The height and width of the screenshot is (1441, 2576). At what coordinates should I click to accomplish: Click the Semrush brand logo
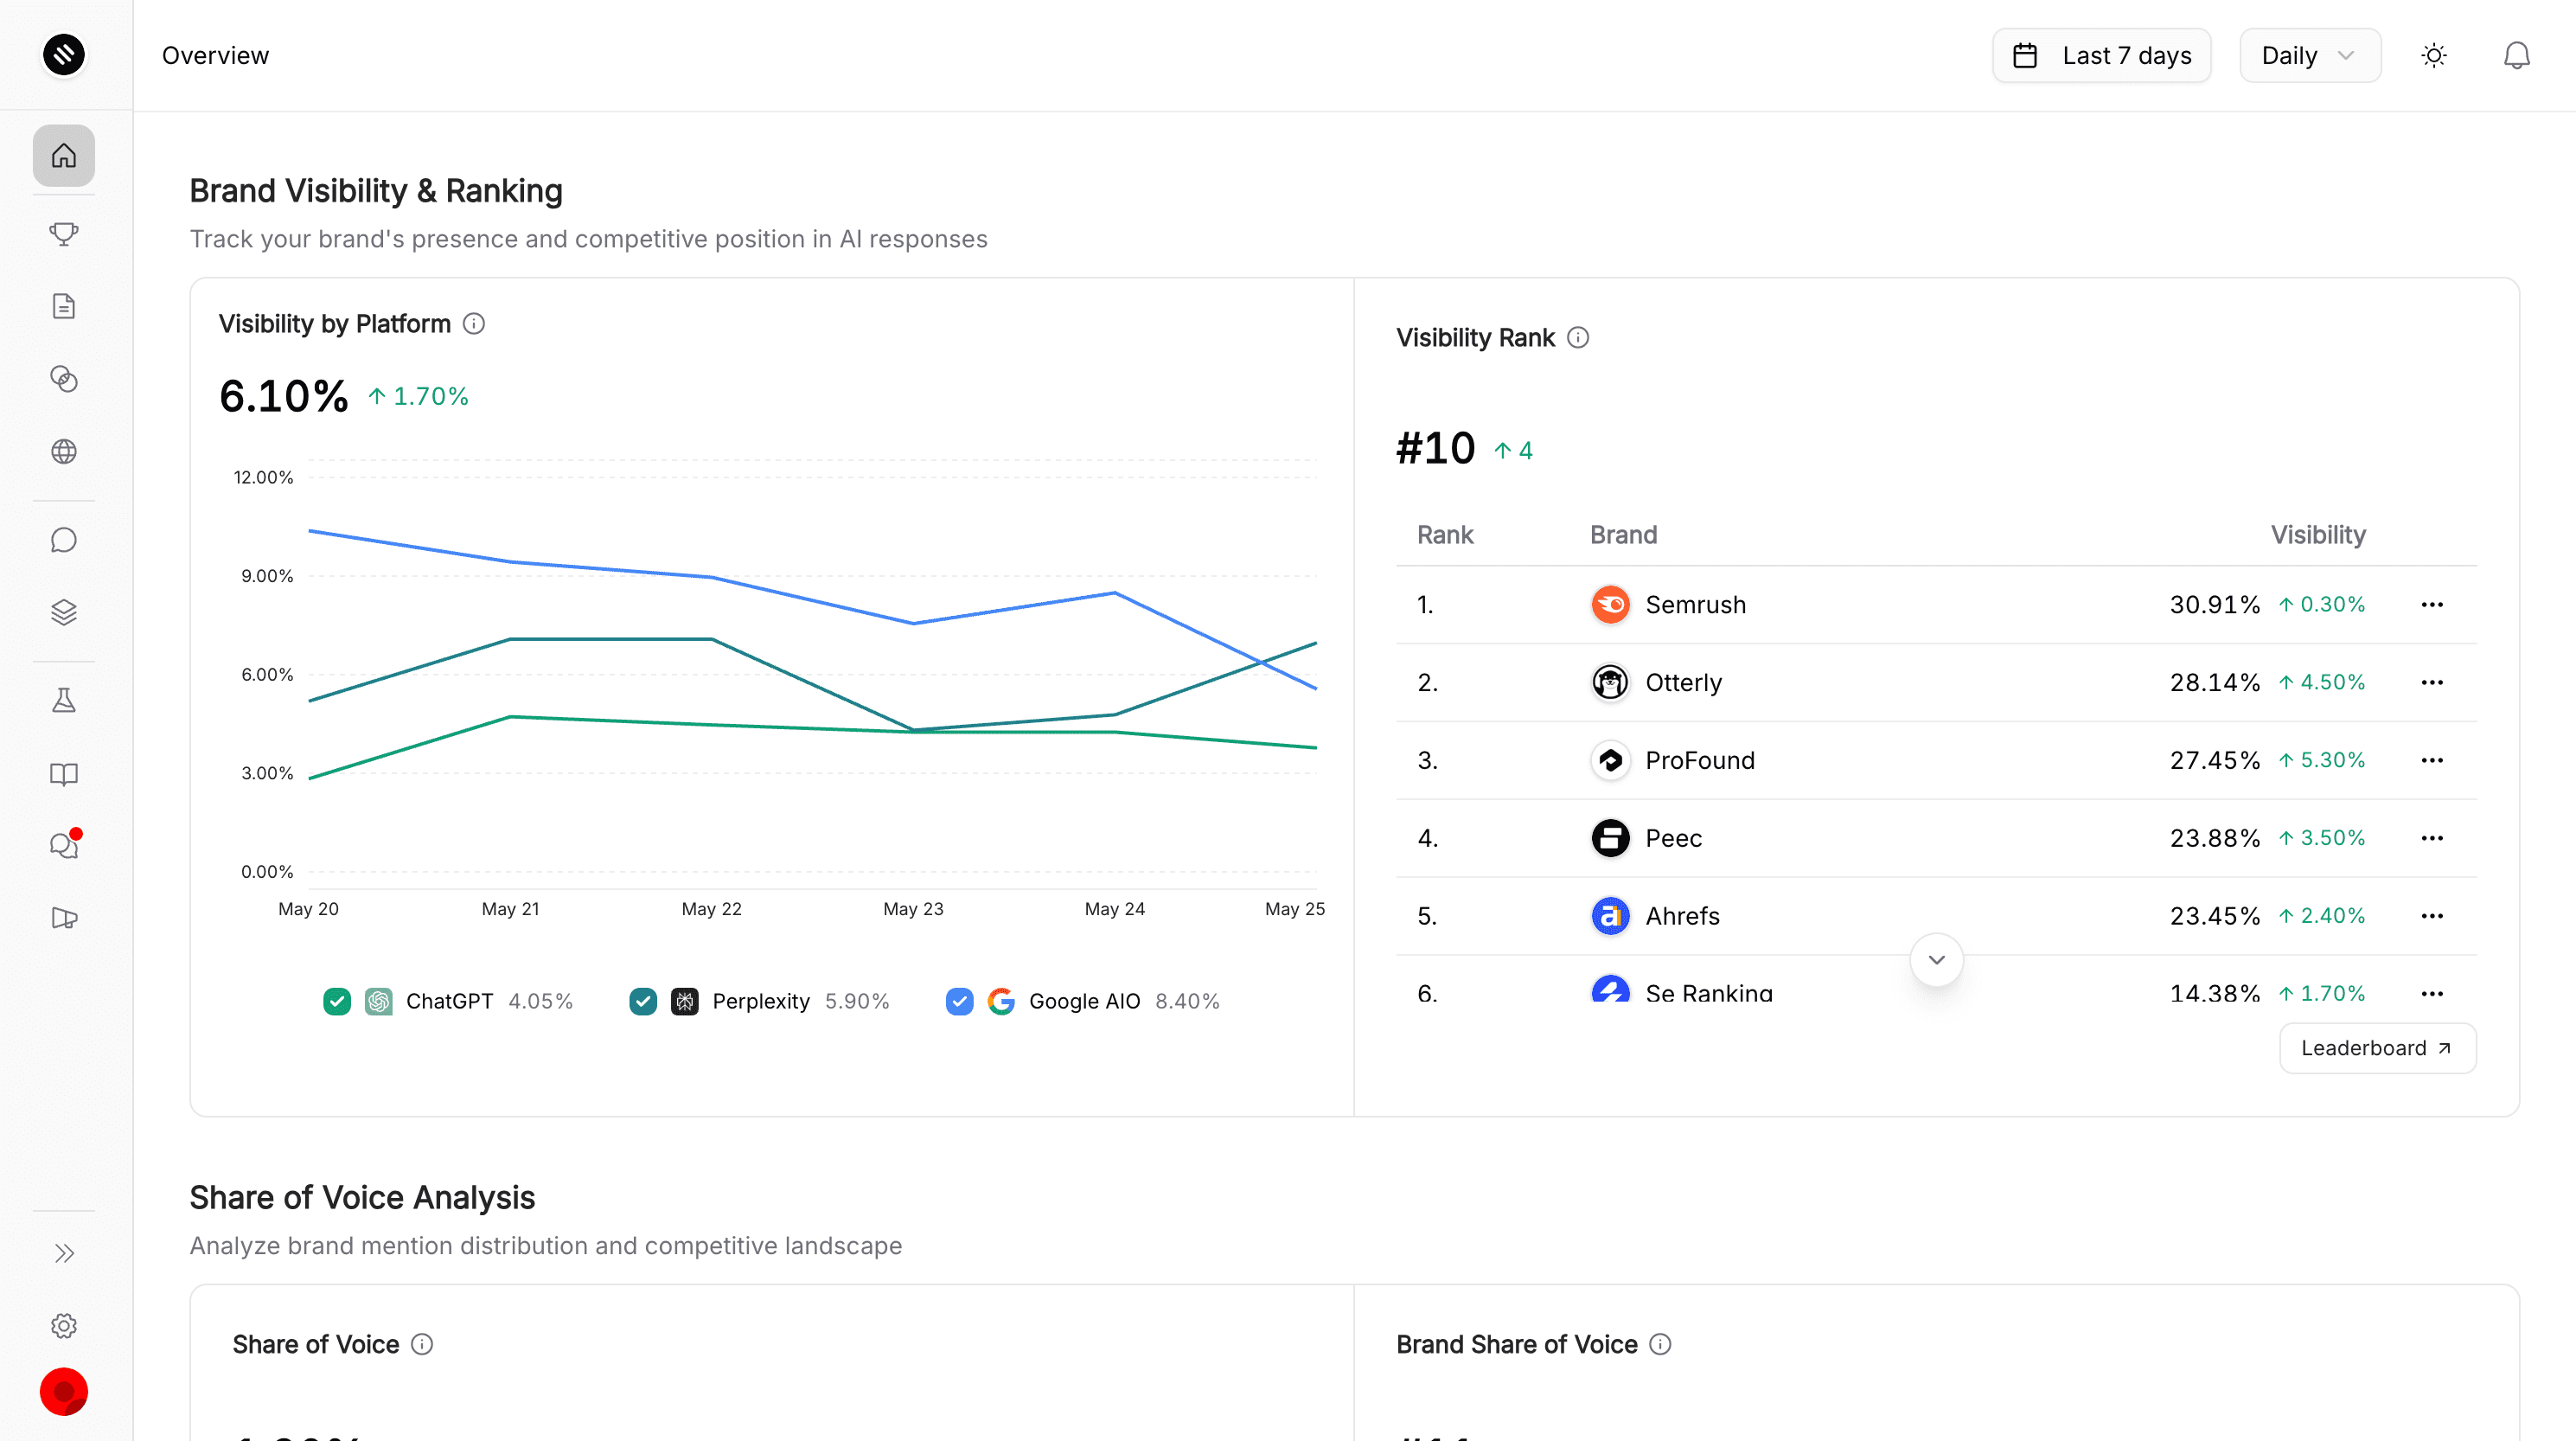click(x=1610, y=605)
